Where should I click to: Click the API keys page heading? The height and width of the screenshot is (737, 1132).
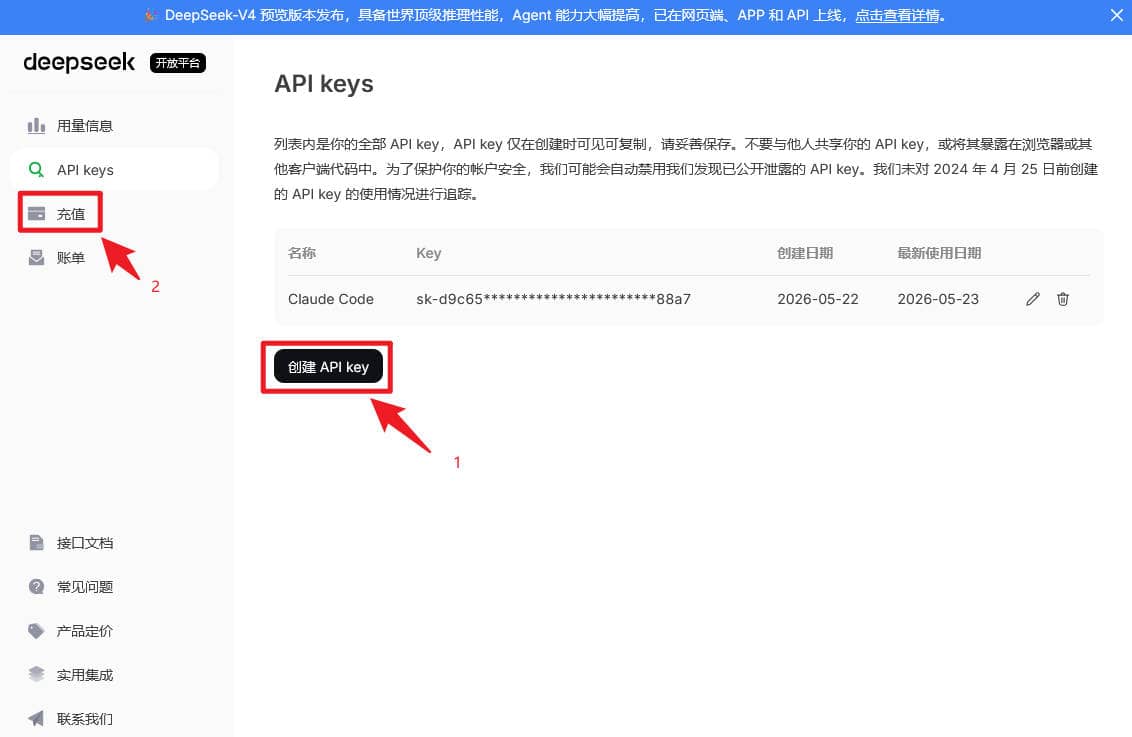click(323, 84)
